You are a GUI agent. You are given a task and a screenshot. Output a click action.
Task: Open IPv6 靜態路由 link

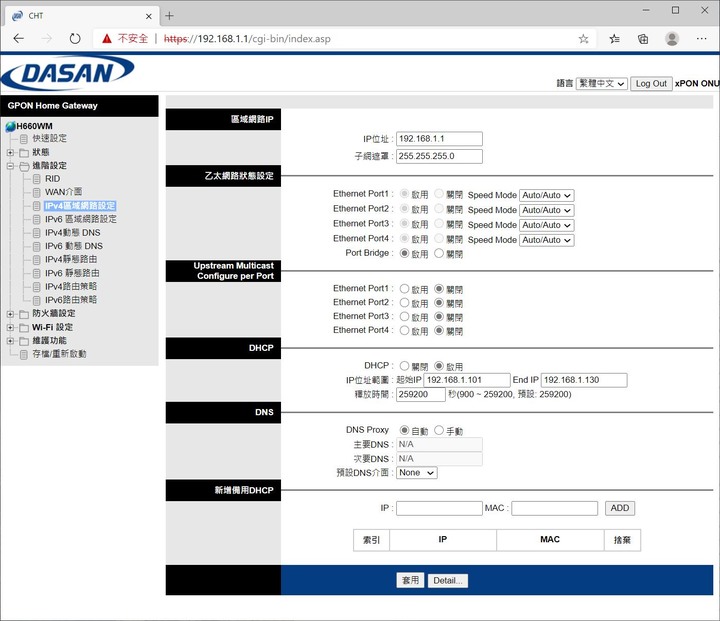[x=72, y=273]
